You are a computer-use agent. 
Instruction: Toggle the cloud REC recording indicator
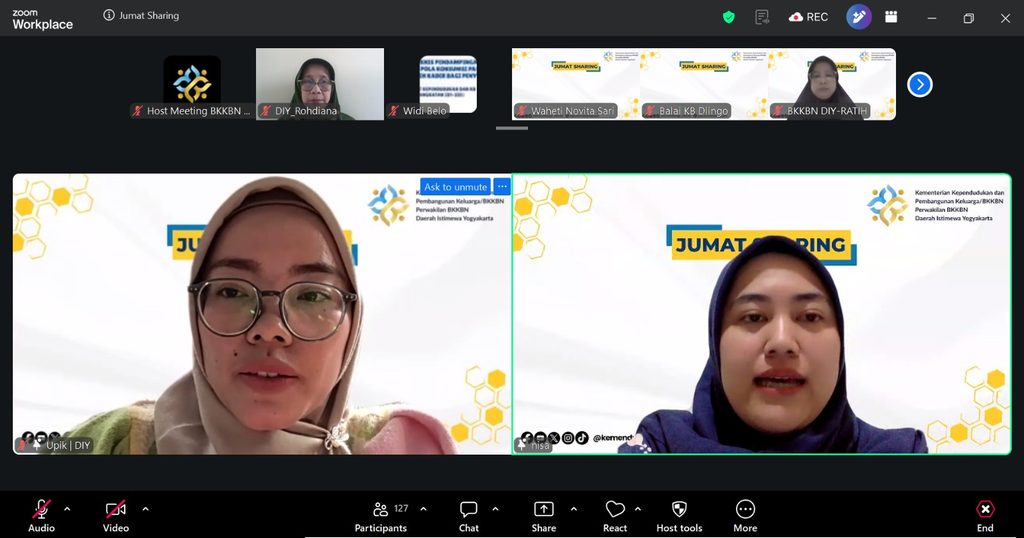click(x=808, y=17)
